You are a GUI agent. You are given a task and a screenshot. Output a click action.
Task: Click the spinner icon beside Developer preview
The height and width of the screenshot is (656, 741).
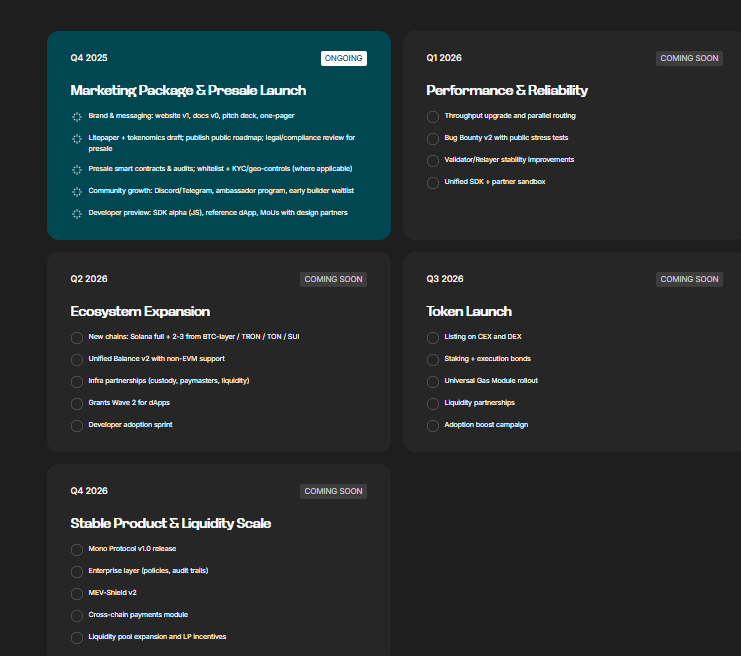tap(77, 214)
